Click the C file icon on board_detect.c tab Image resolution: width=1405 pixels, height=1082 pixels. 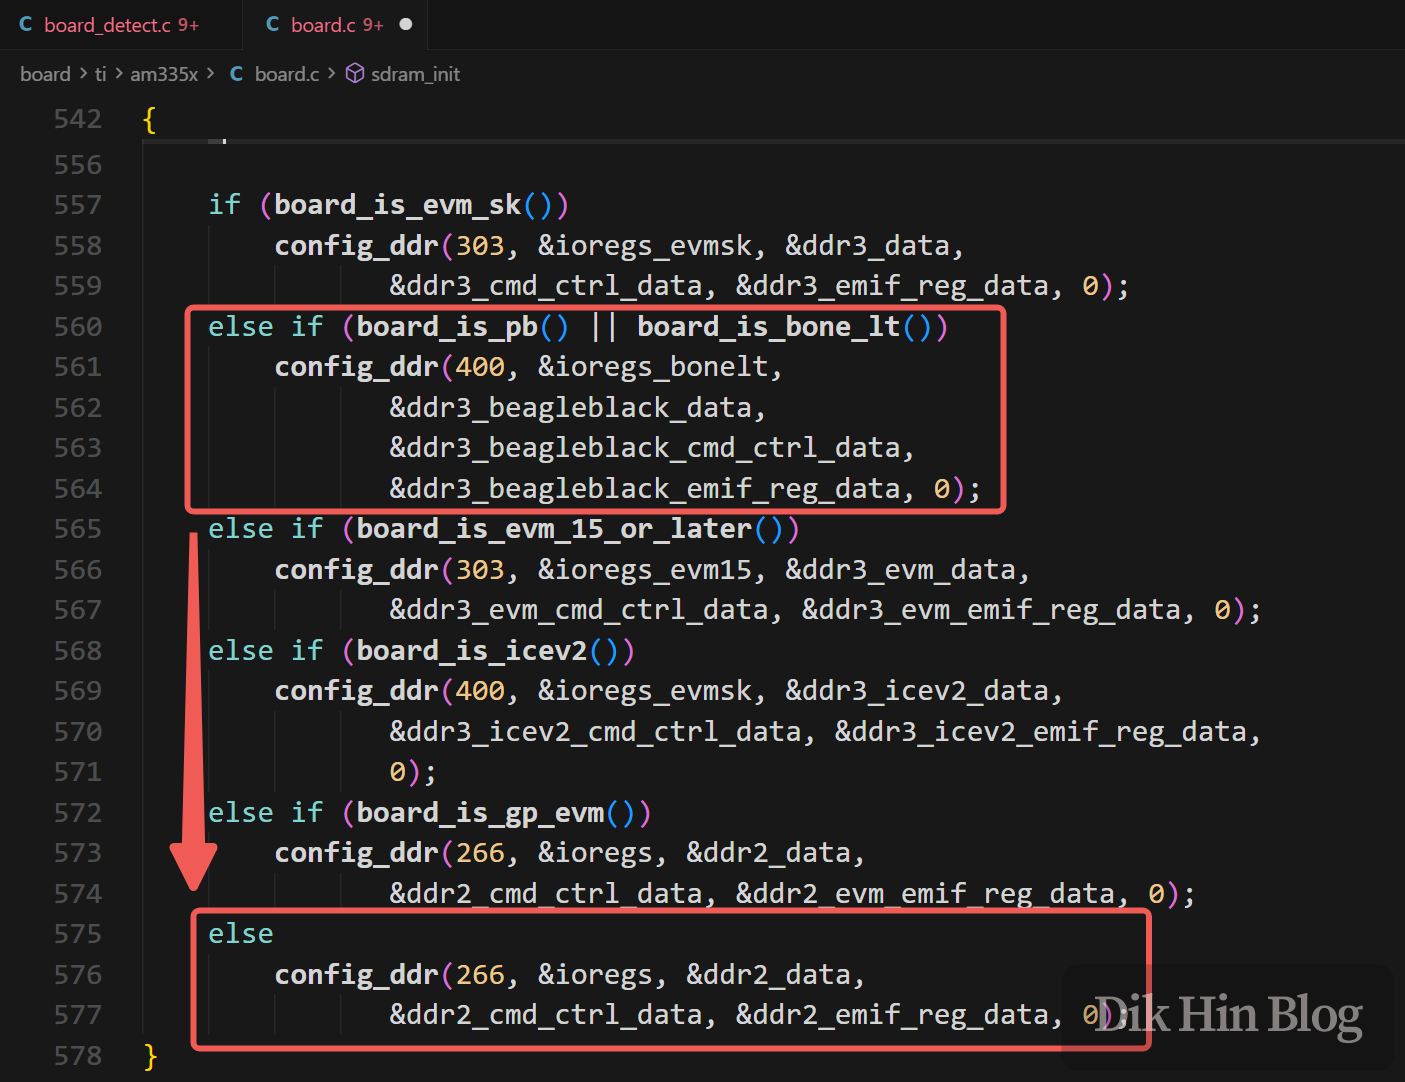[x=26, y=25]
